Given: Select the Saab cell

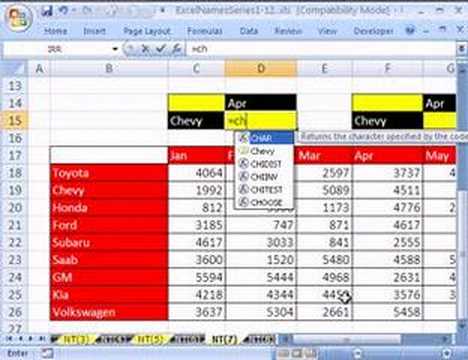Looking at the screenshot, I should click(x=109, y=260).
